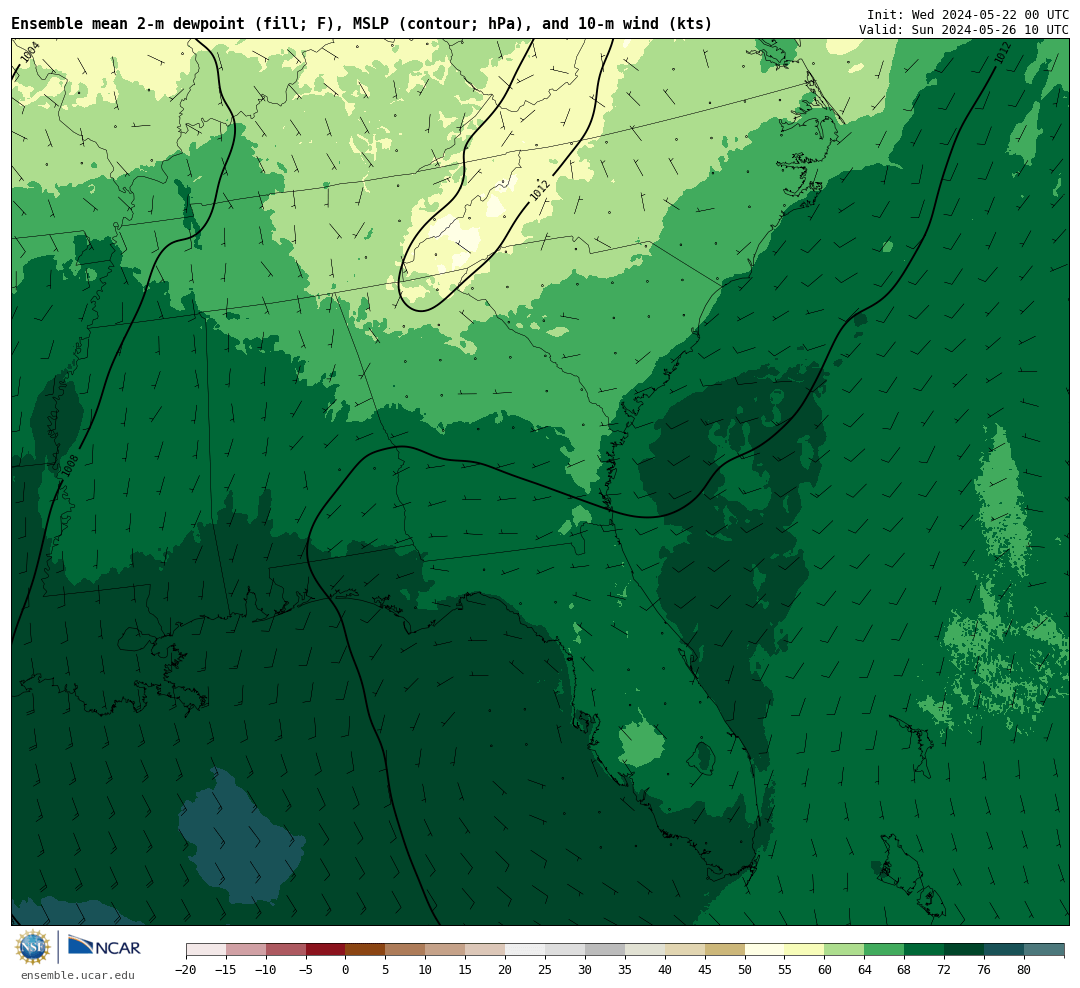Pick the above-80 gray-teal colorbar swatch
Screen dimensions: 1080x988
1045,950
